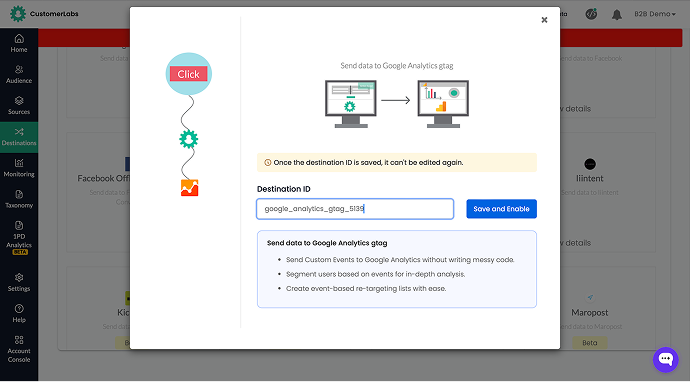Open Monitoring in the sidebar
This screenshot has width=690, height=382.
point(19,169)
